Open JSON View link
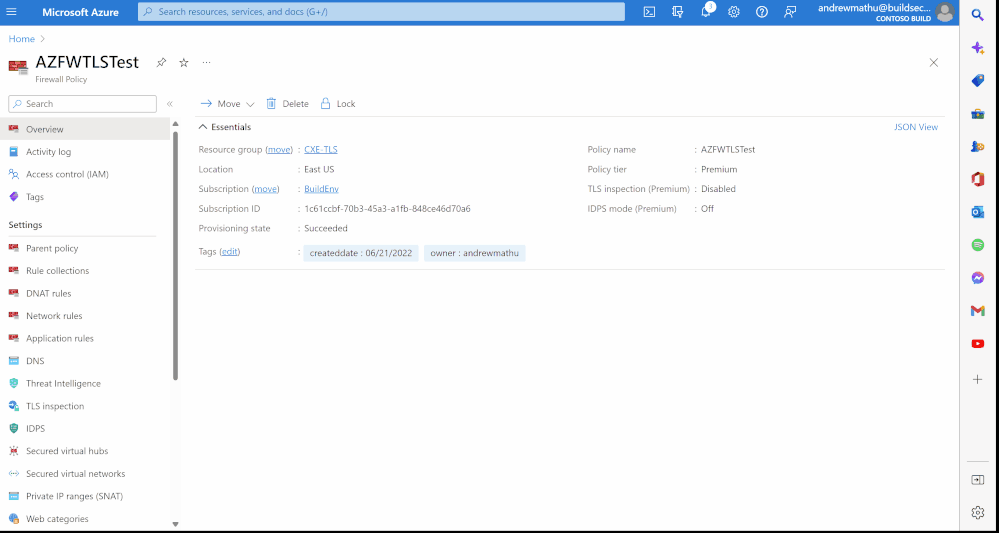The height and width of the screenshot is (533, 999). [x=916, y=127]
